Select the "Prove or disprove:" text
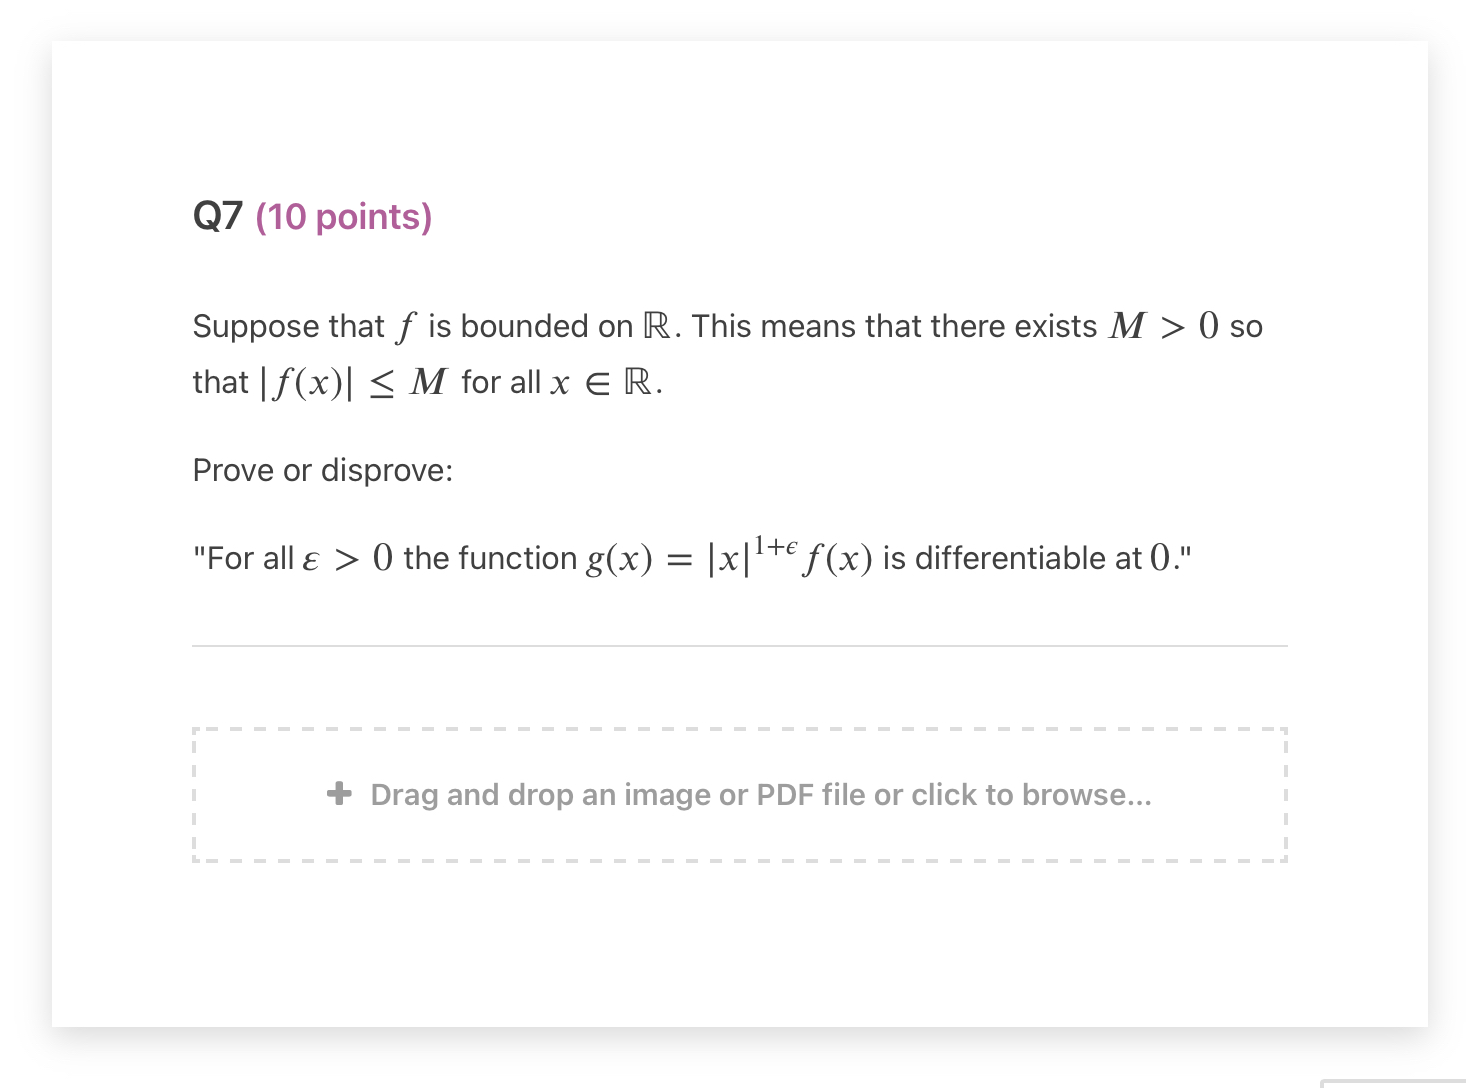Viewport: 1466px width, 1088px height. pyautogui.click(x=323, y=470)
